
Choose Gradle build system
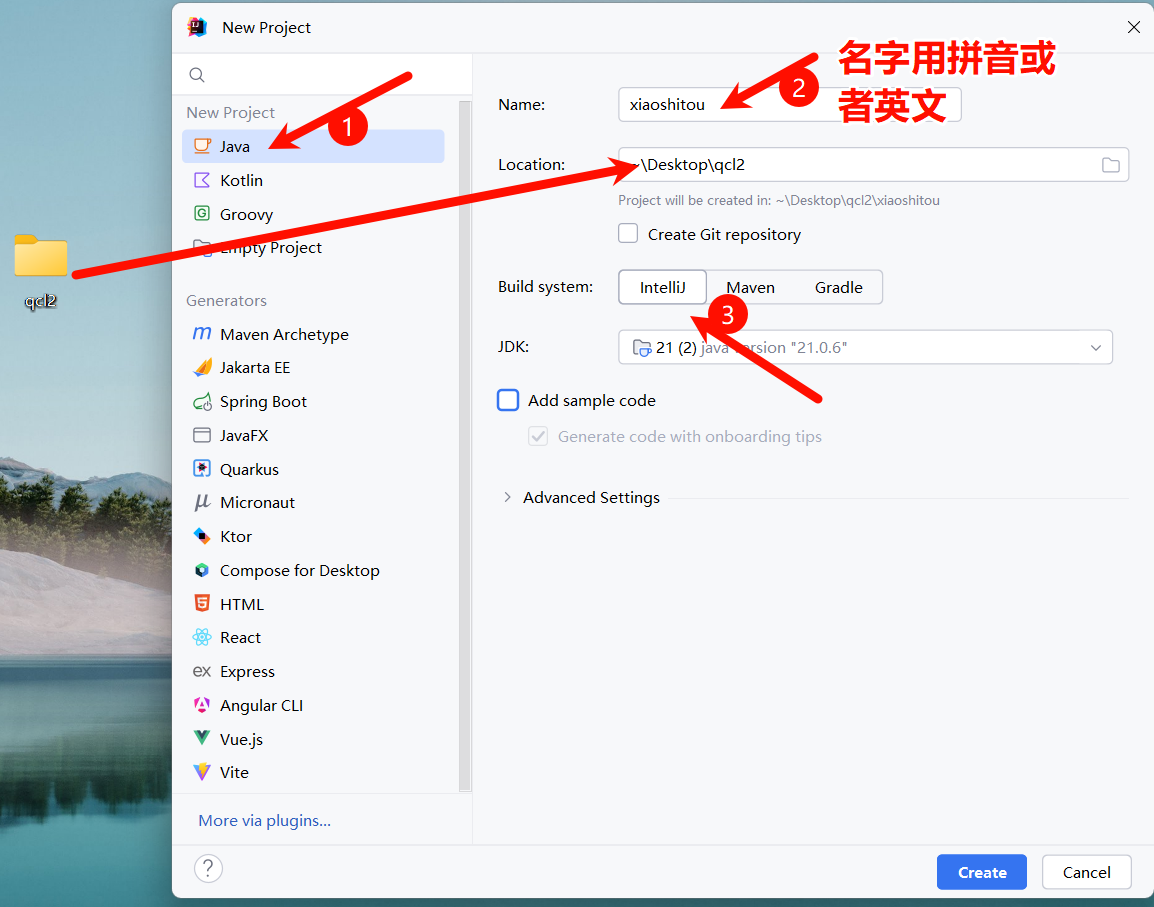pyautogui.click(x=838, y=287)
